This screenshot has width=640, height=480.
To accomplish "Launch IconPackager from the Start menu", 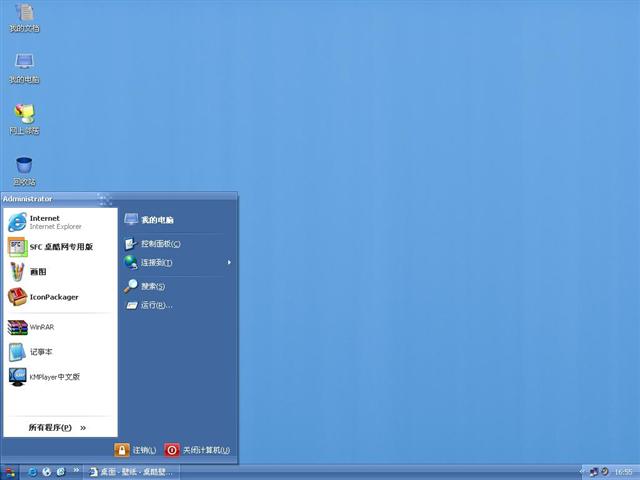I will pos(60,297).
